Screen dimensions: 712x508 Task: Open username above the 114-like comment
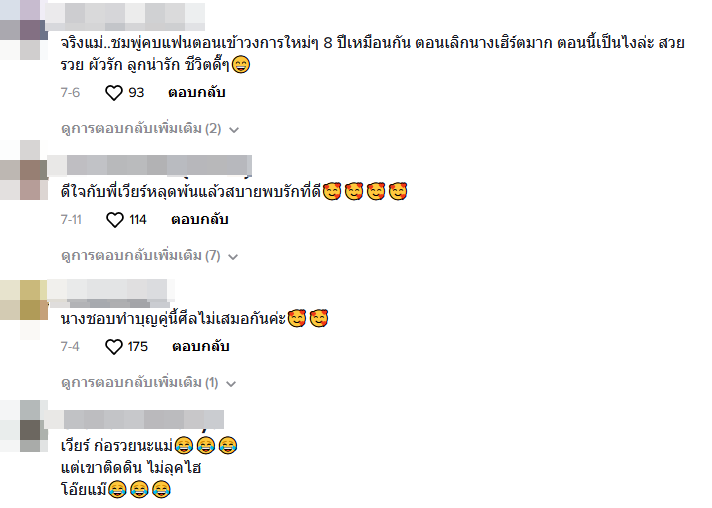coord(149,165)
